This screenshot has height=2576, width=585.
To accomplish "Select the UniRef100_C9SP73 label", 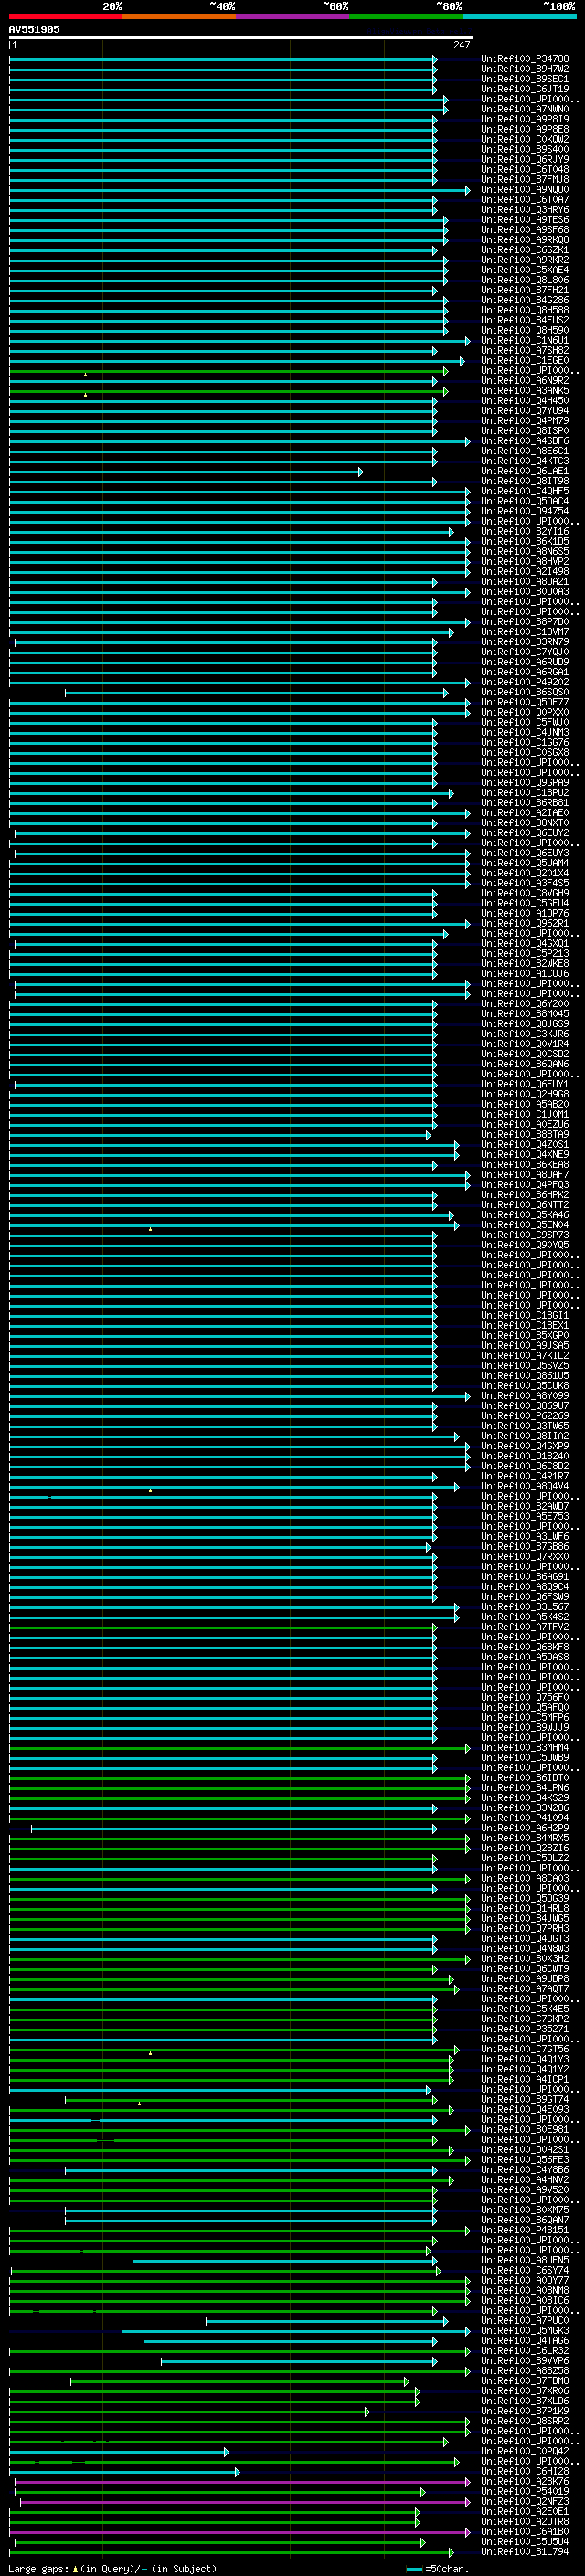I will pos(525,1235).
